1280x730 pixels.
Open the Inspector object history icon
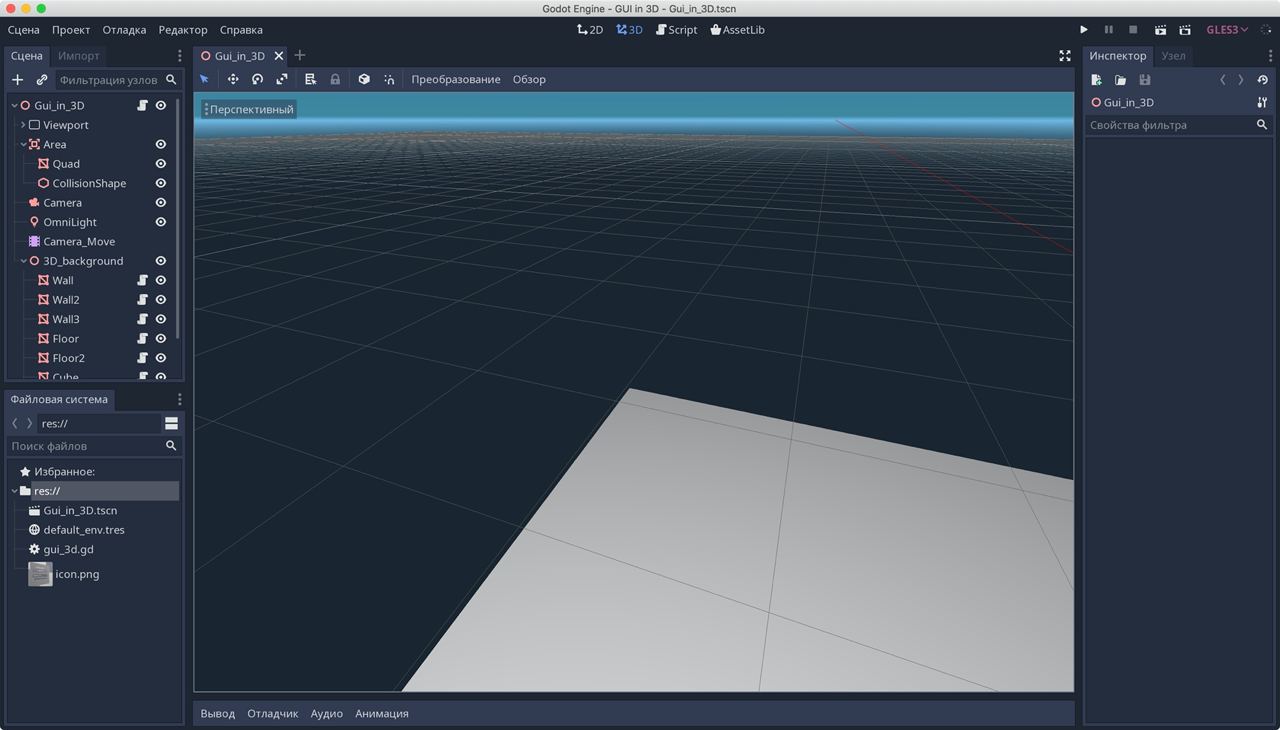pos(1262,80)
